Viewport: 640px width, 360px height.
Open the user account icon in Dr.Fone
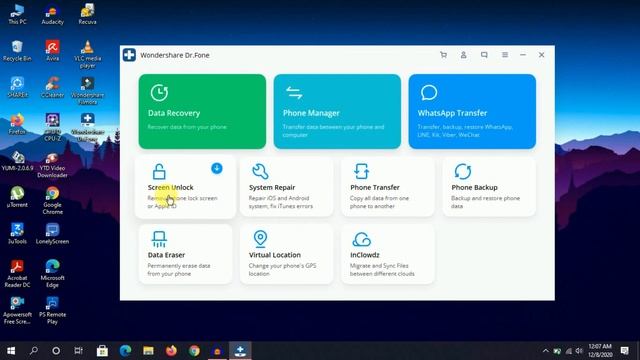(463, 55)
